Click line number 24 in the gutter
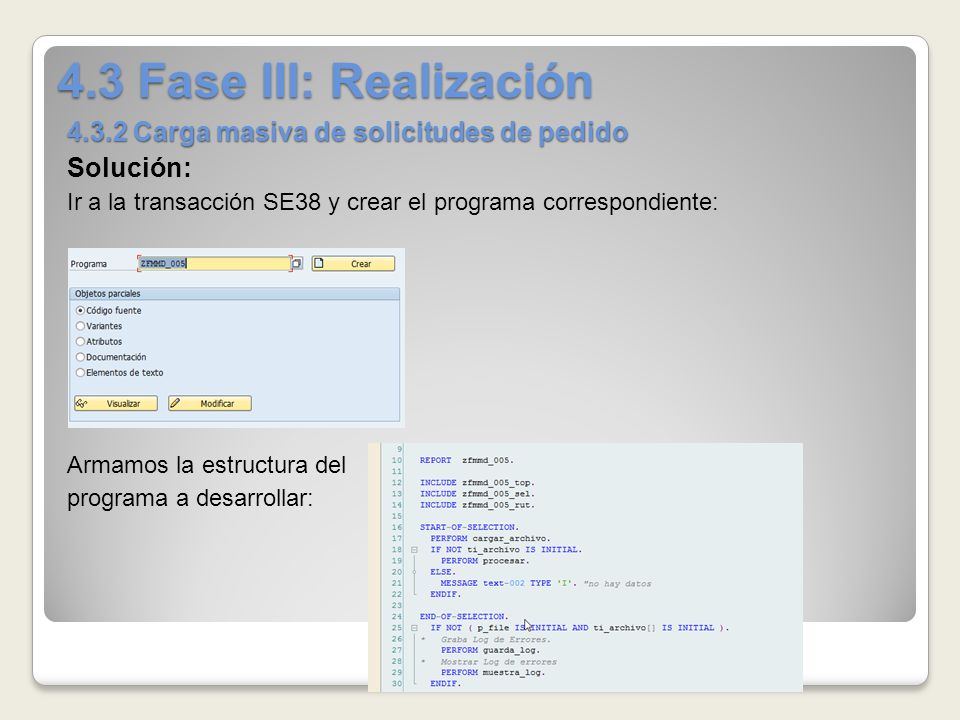 [397, 617]
